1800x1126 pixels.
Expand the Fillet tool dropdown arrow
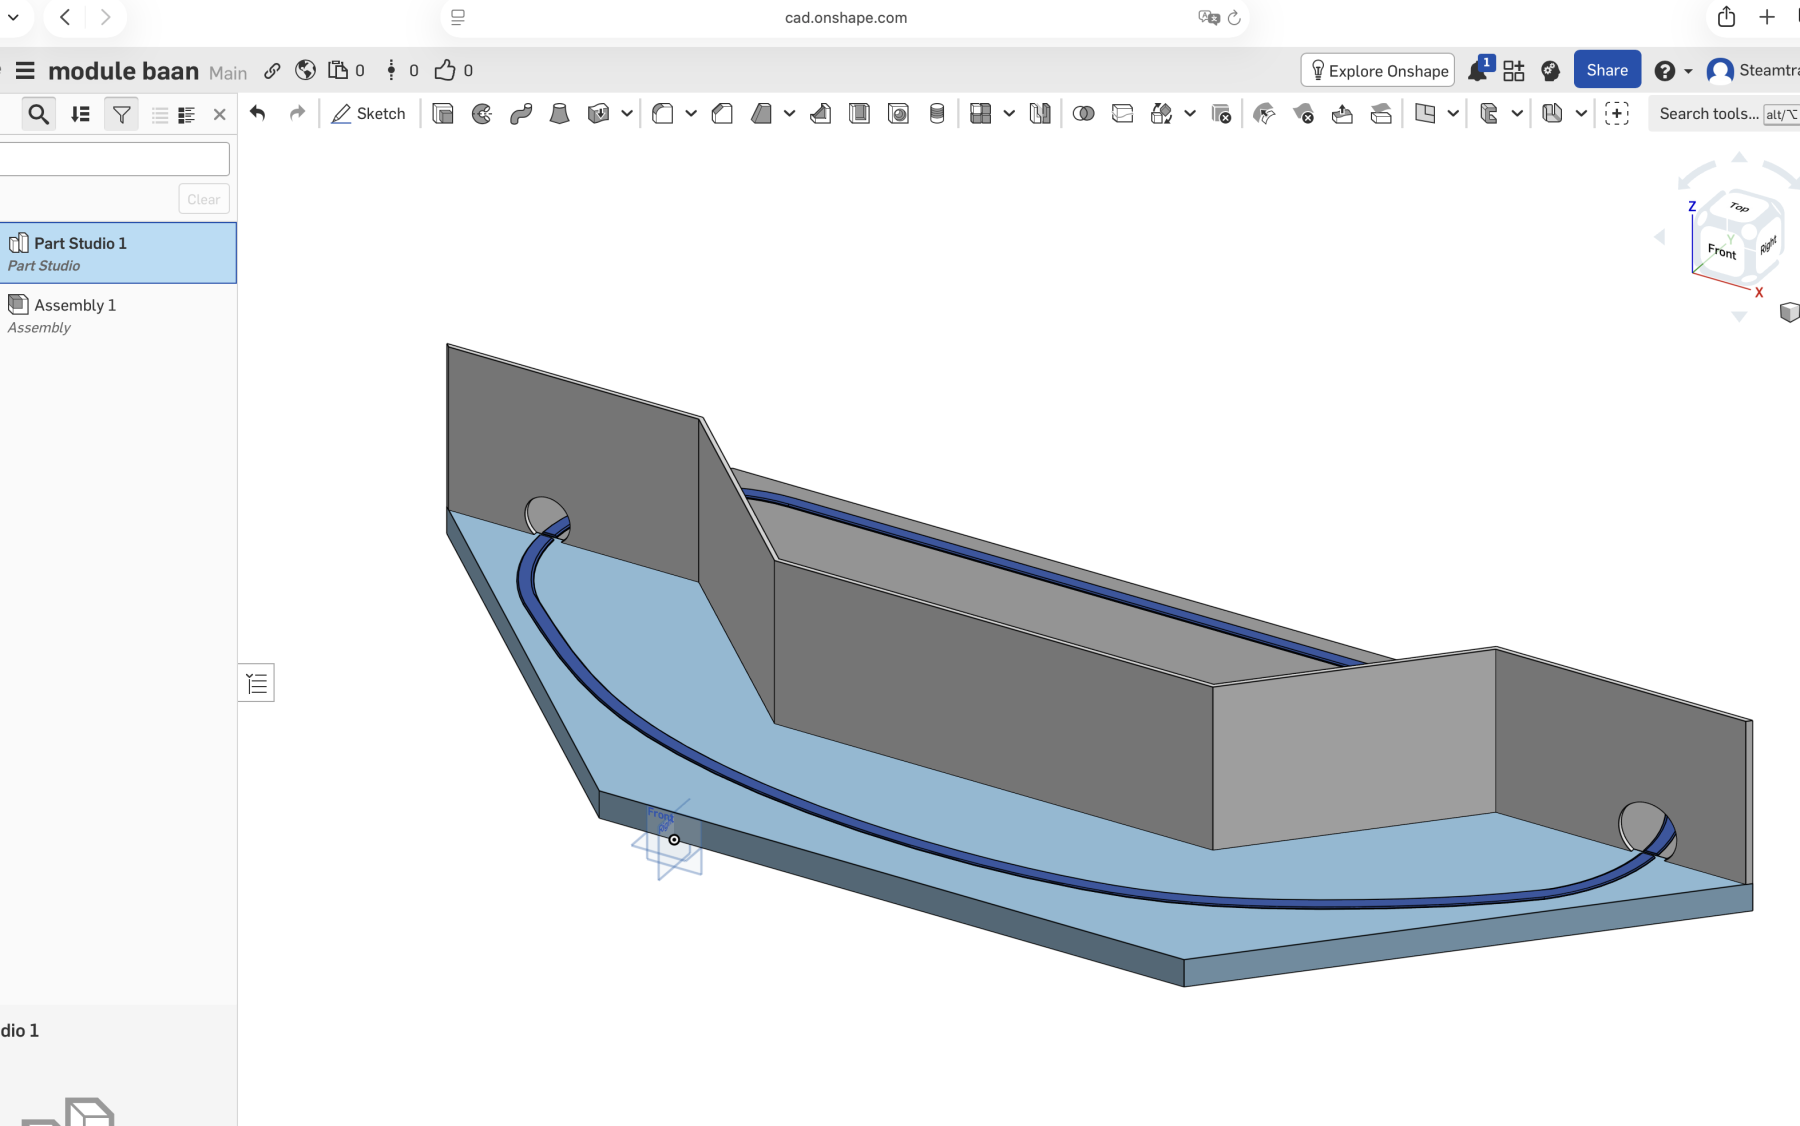pos(691,114)
